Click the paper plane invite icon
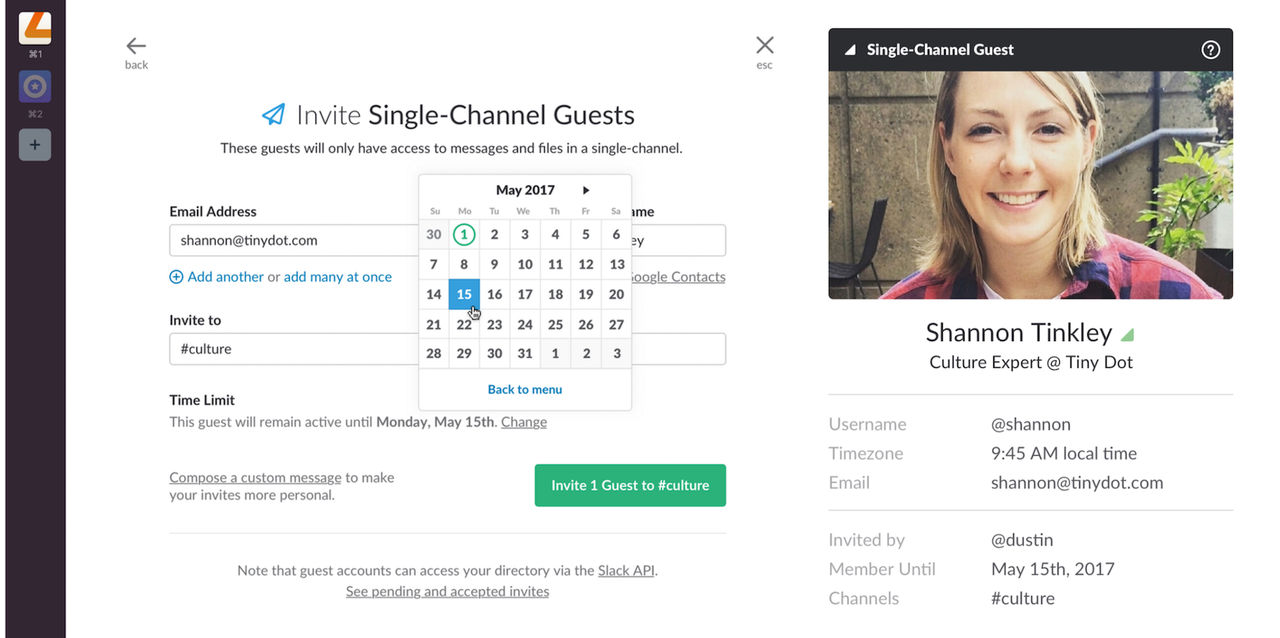The height and width of the screenshot is (638, 1280). coord(273,115)
